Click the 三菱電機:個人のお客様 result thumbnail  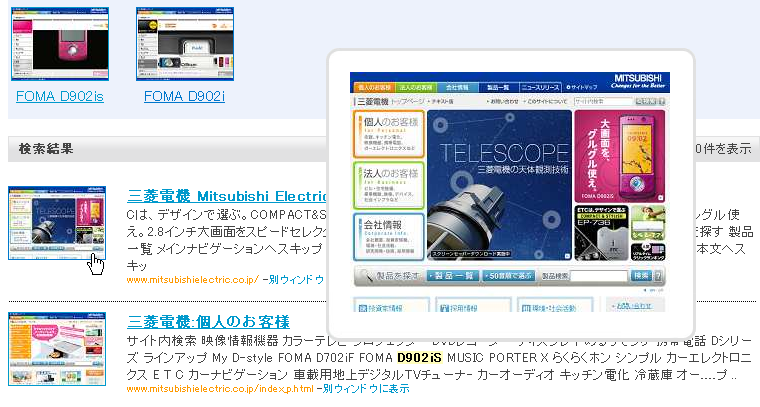(x=57, y=349)
